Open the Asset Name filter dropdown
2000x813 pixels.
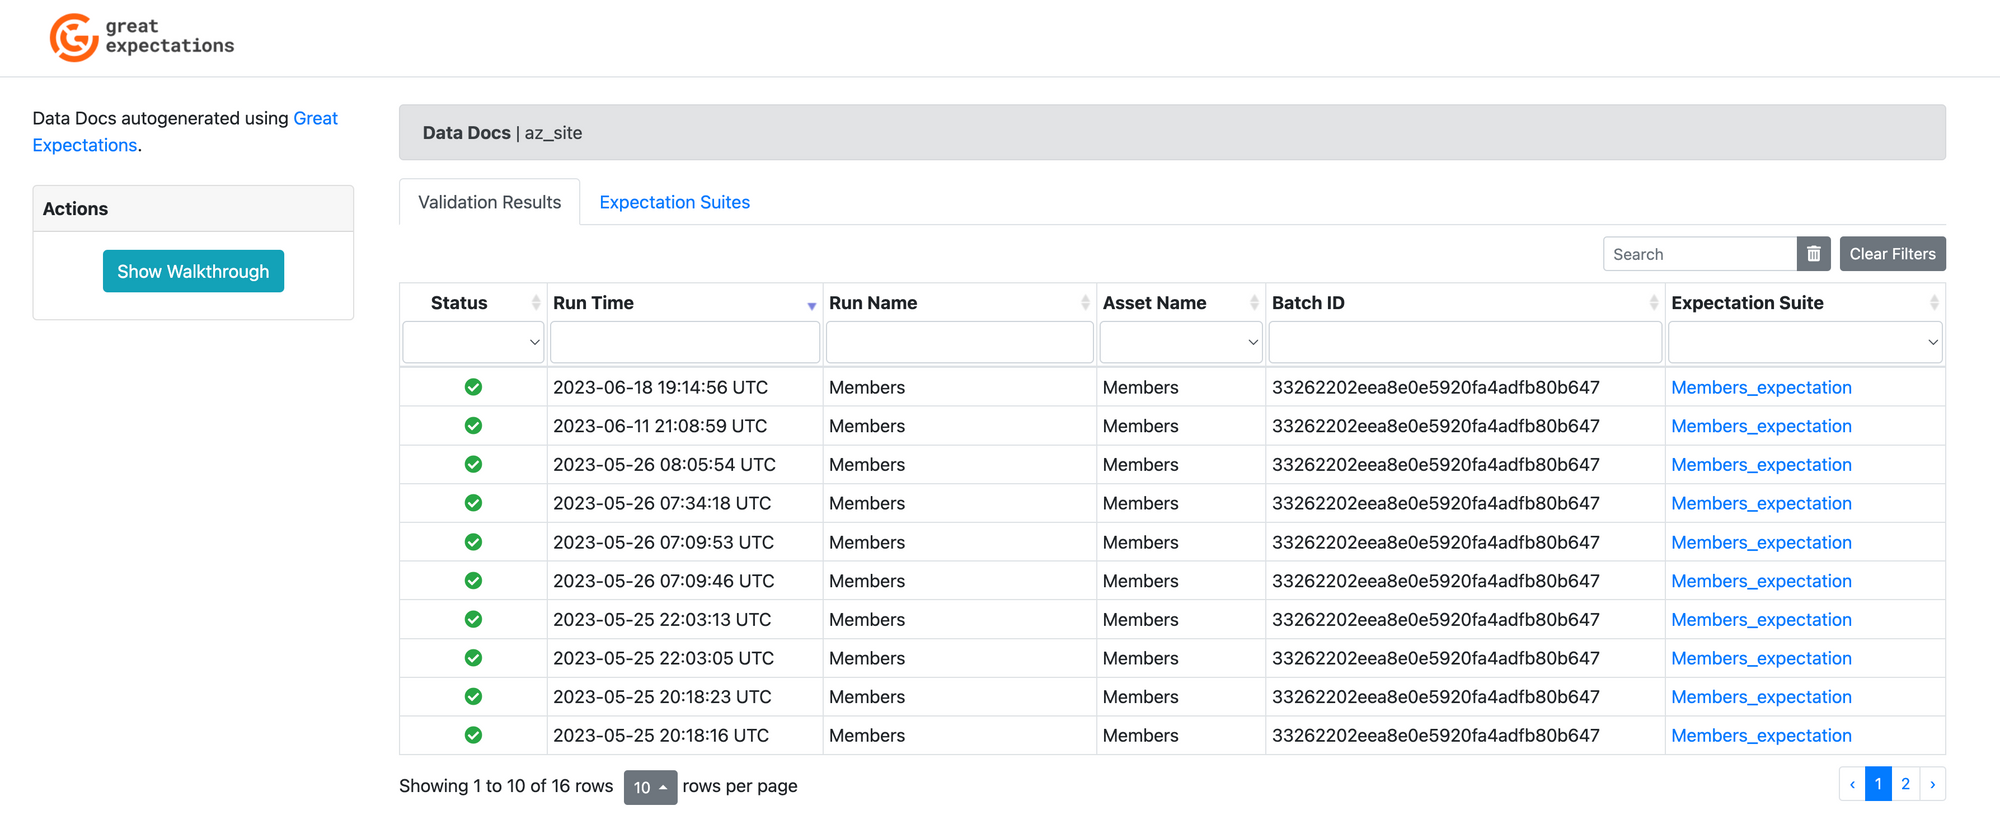tap(1181, 342)
